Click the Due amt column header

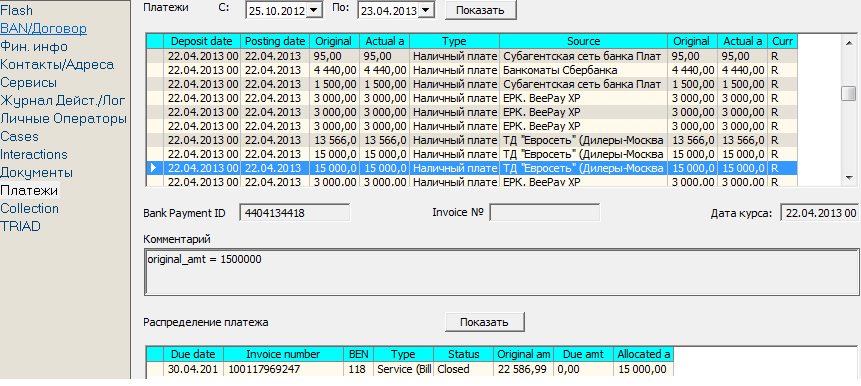point(584,354)
